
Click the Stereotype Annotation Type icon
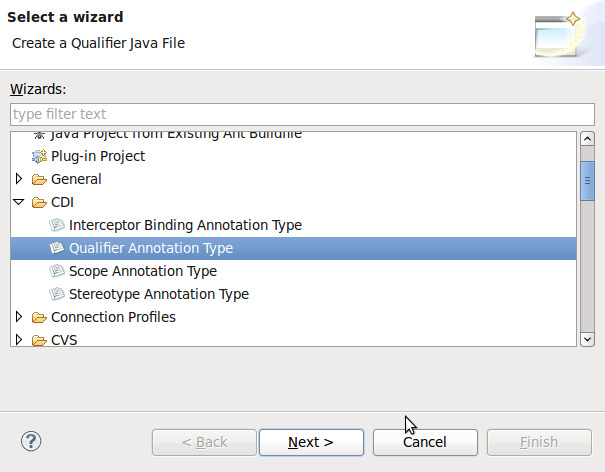[x=57, y=294]
